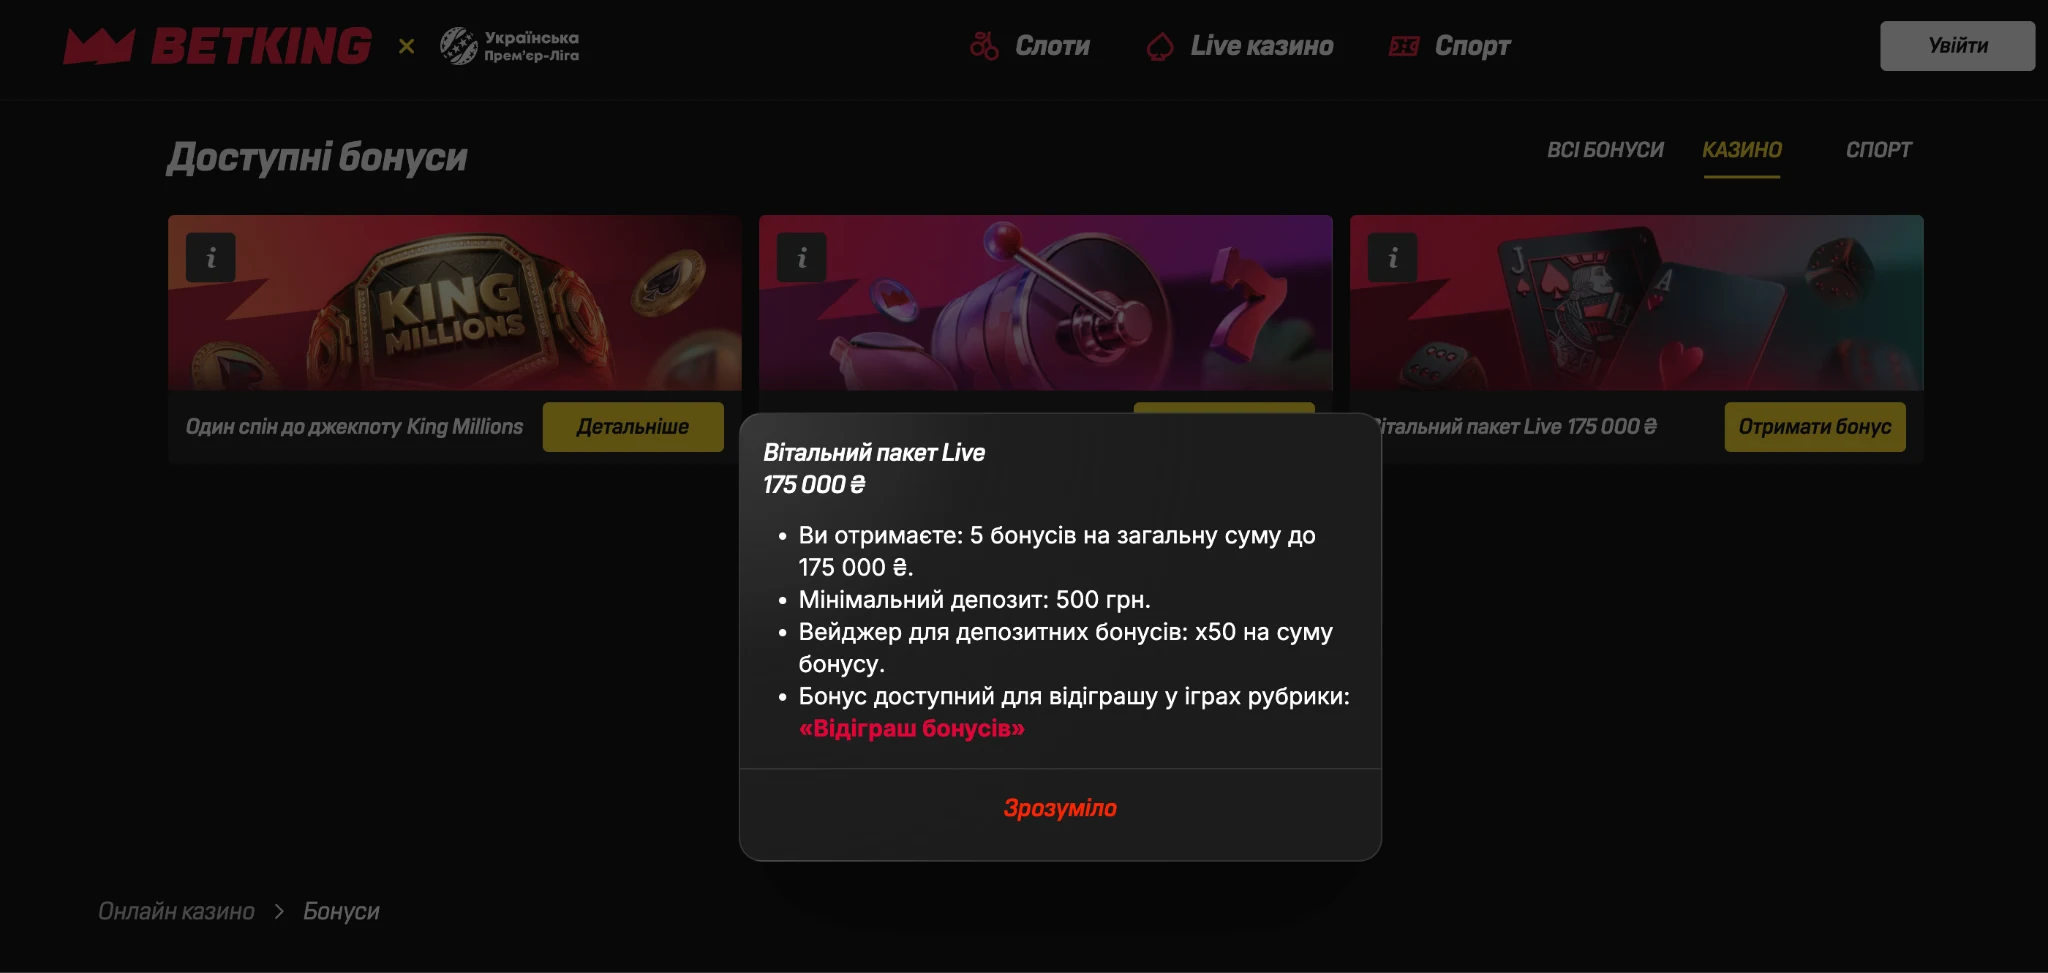Open the Live казино menu item
This screenshot has width=2048, height=973.
(1261, 46)
